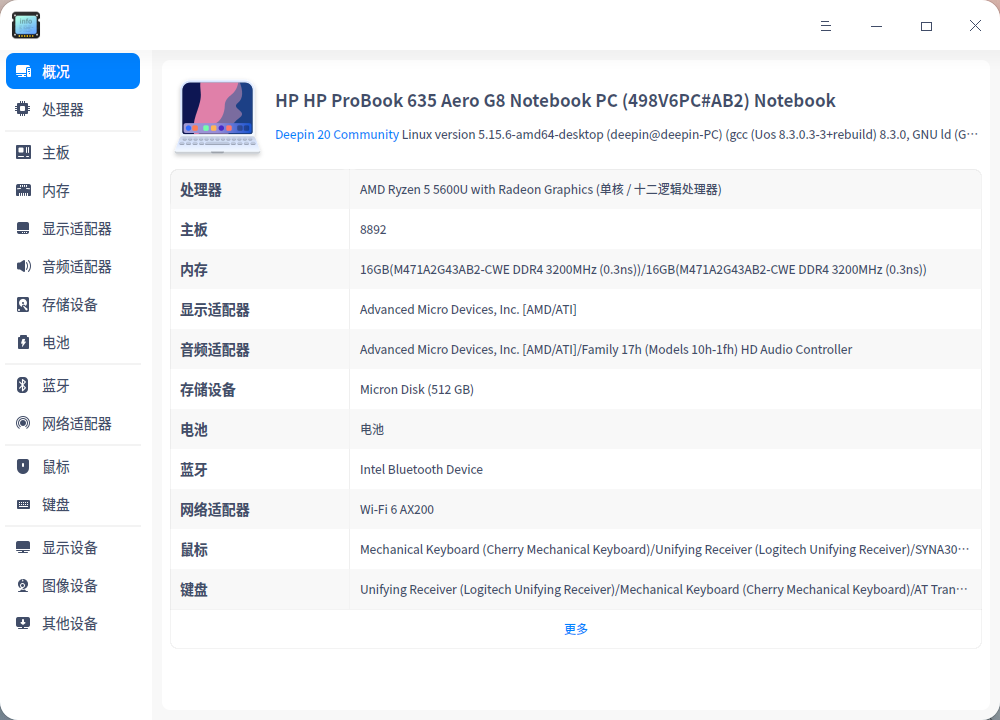This screenshot has width=1000, height=720.
Task: Open the 处理器 sidebar label
Action: [x=62, y=110]
